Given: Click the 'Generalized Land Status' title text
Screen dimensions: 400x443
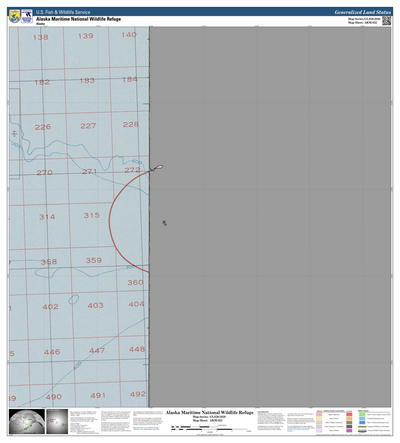Looking at the screenshot, I should pyautogui.click(x=363, y=12).
